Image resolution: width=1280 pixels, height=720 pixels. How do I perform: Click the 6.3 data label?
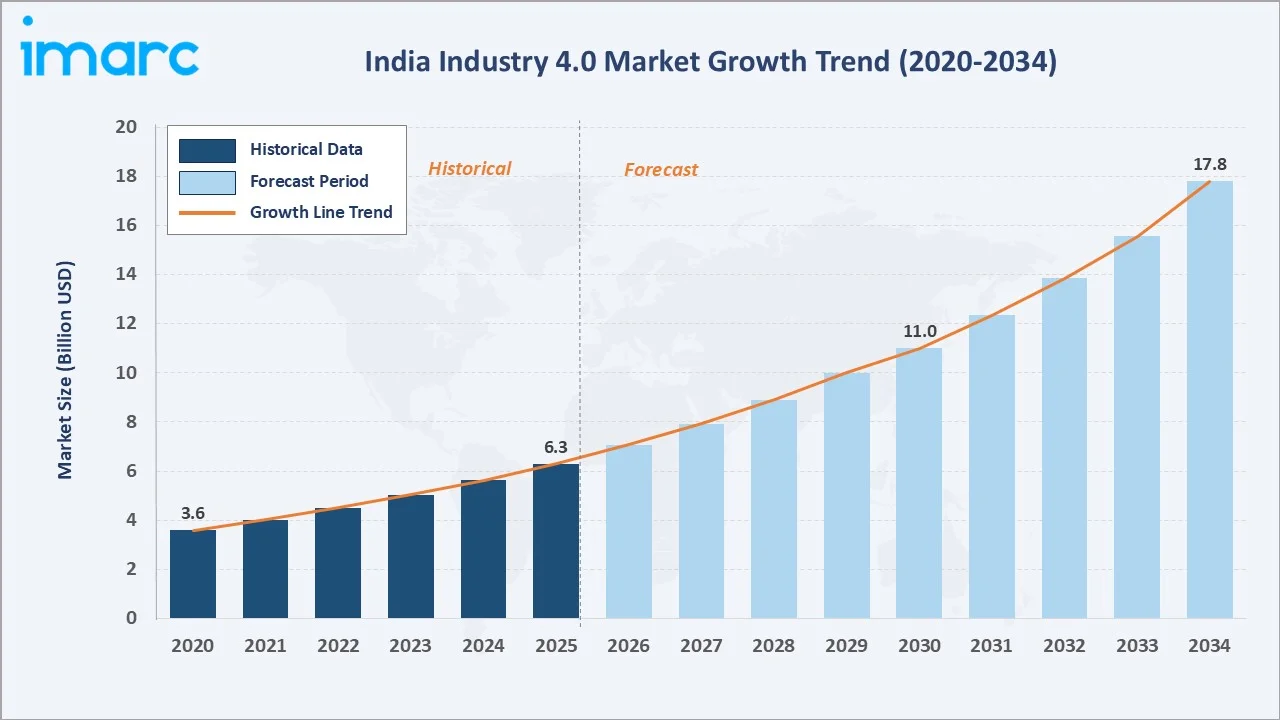556,447
